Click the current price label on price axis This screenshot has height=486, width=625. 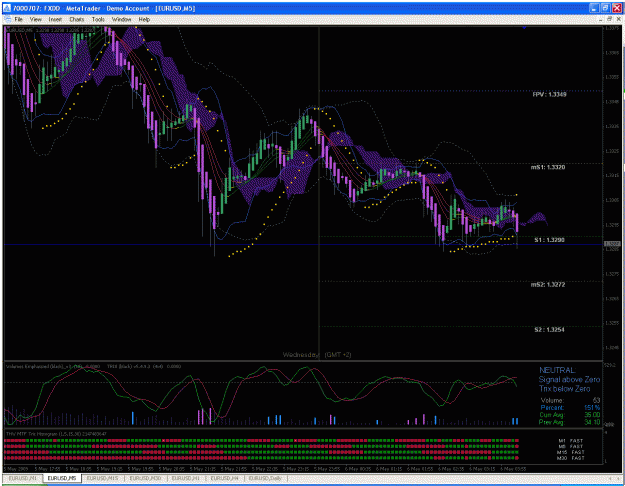(x=613, y=244)
